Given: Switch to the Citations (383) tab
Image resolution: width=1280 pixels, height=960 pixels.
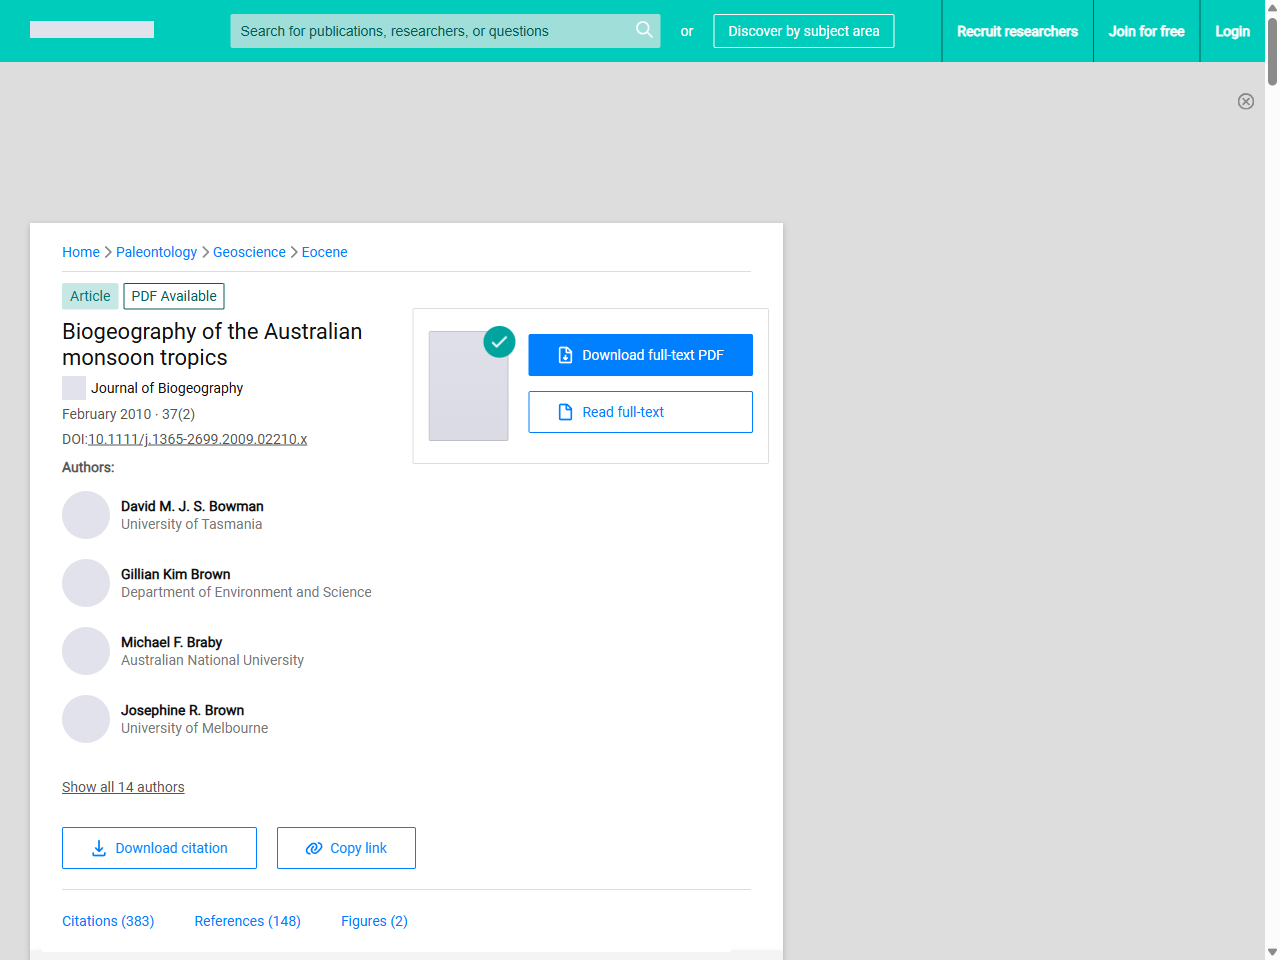Looking at the screenshot, I should coord(107,921).
